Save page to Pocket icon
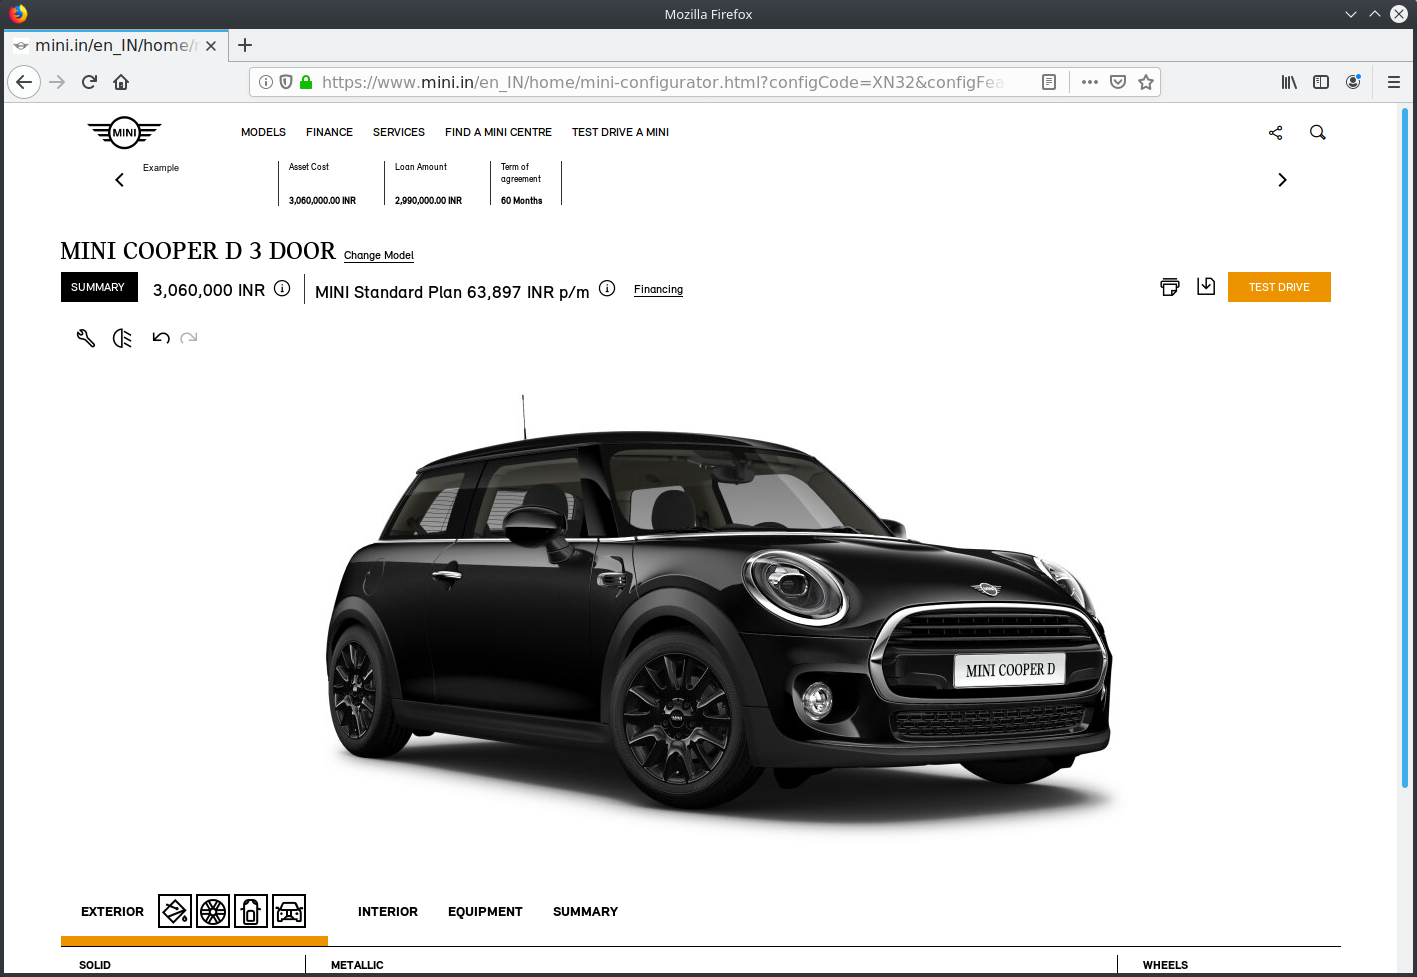 point(1118,82)
